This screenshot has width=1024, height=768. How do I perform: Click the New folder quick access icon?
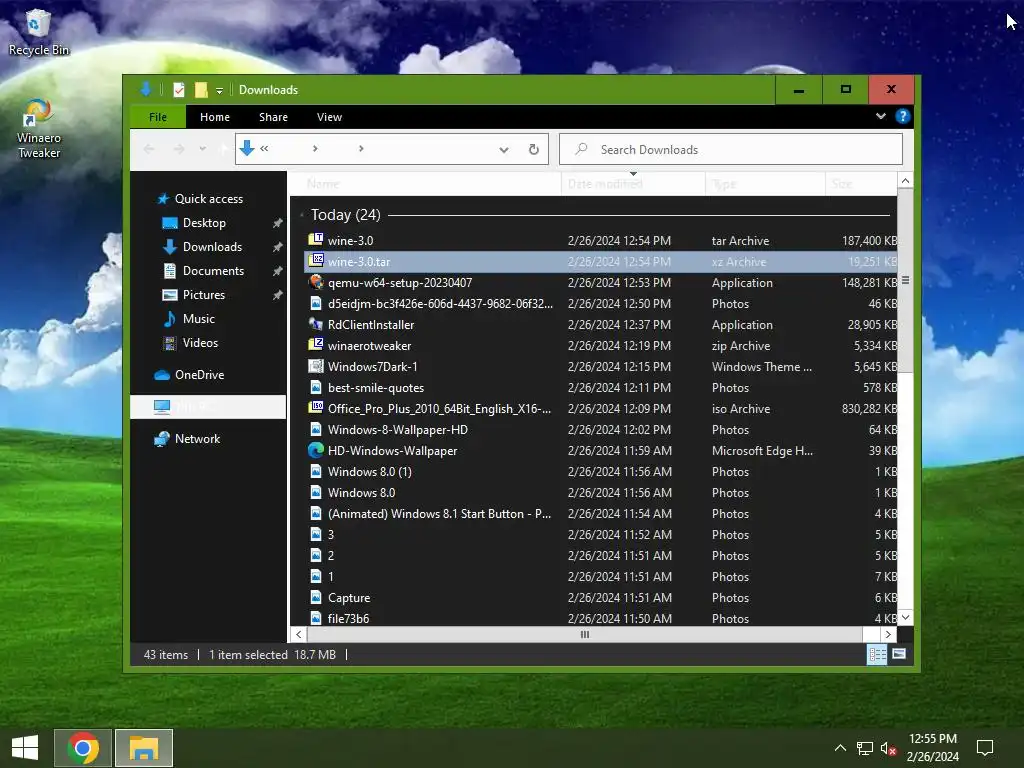pyautogui.click(x=201, y=89)
